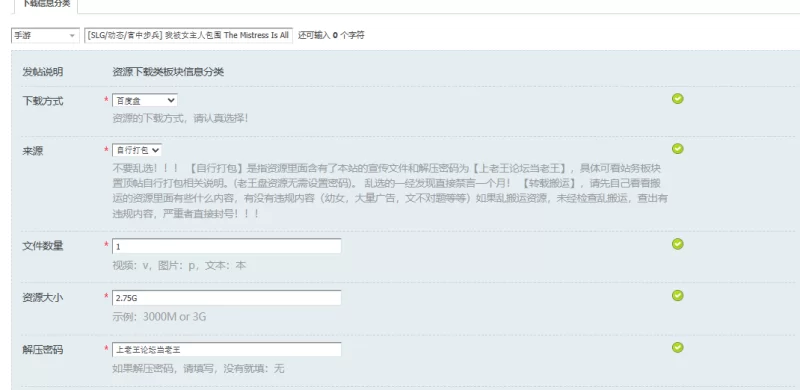Click the 资源下载类板块信息分类 text
The image size is (800, 390).
click(168, 72)
